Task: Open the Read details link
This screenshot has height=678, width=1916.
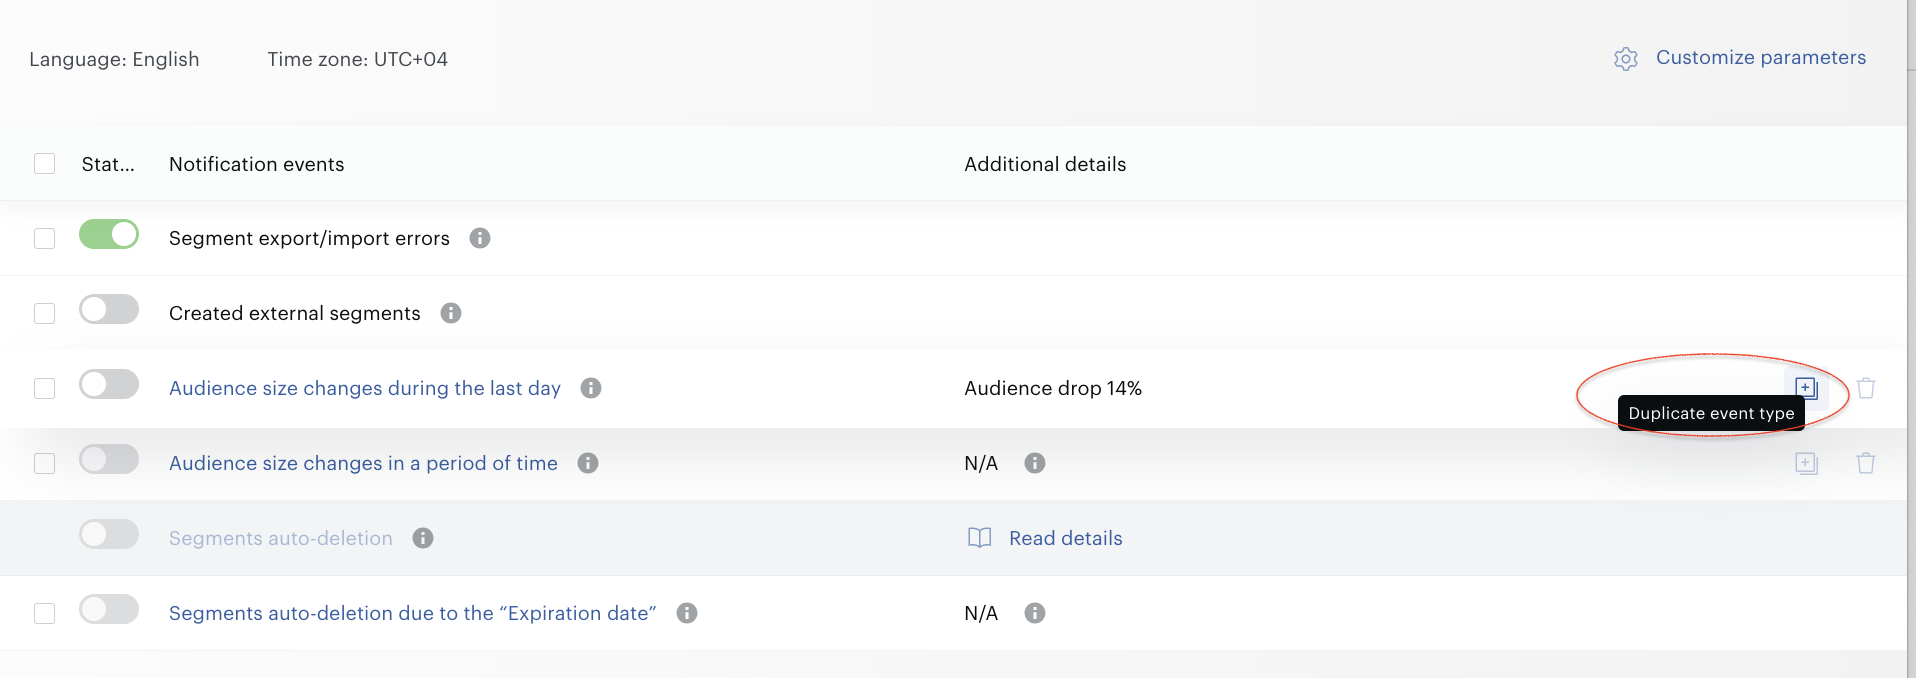Action: 1066,538
